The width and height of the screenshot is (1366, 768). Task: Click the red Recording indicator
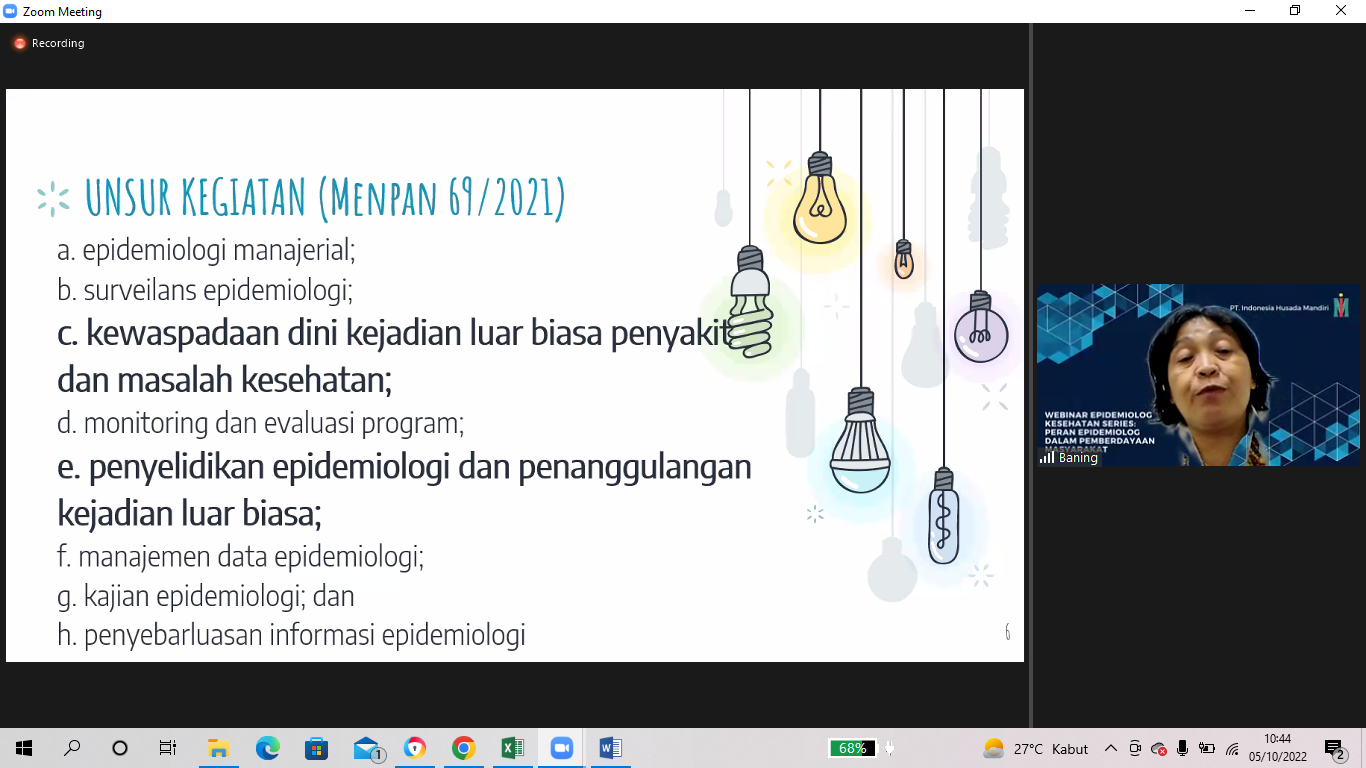pyautogui.click(x=49, y=43)
